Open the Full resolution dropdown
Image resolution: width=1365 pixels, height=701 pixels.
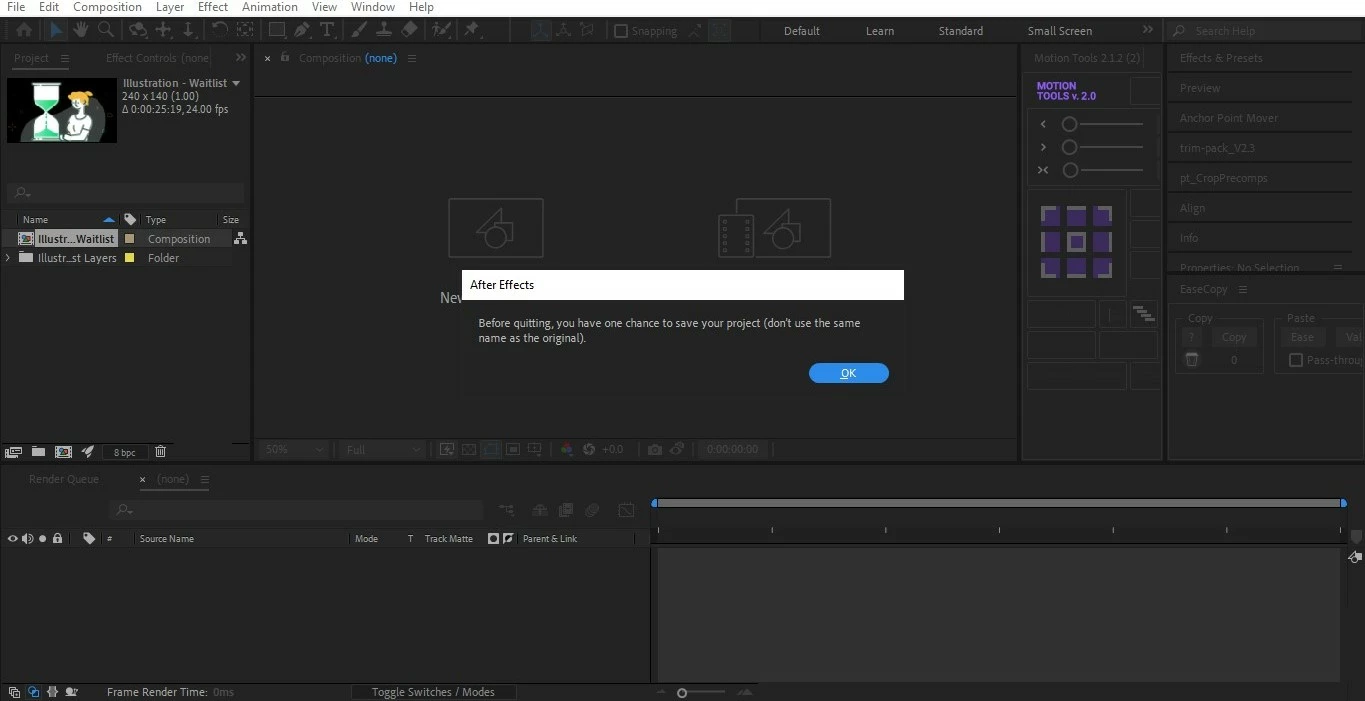pos(383,450)
